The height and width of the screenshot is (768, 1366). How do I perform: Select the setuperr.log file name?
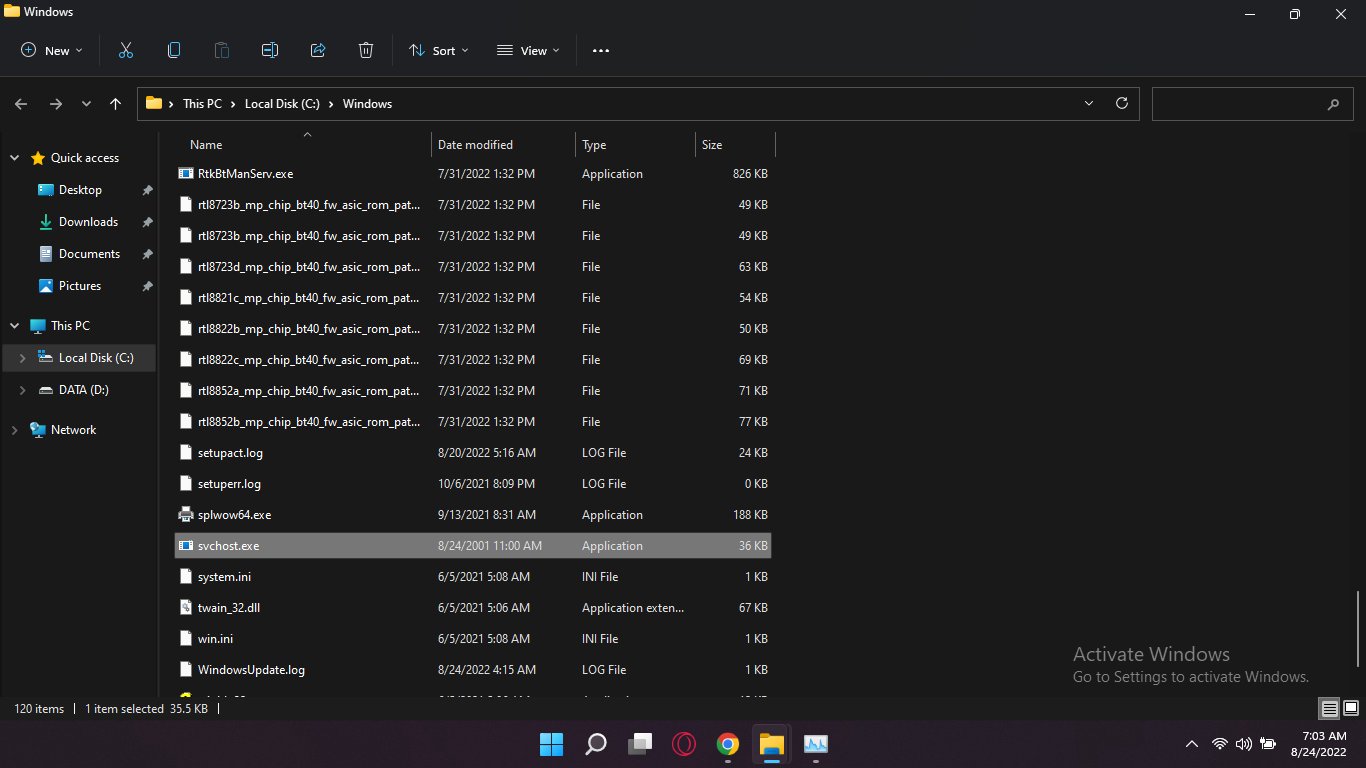click(x=229, y=484)
